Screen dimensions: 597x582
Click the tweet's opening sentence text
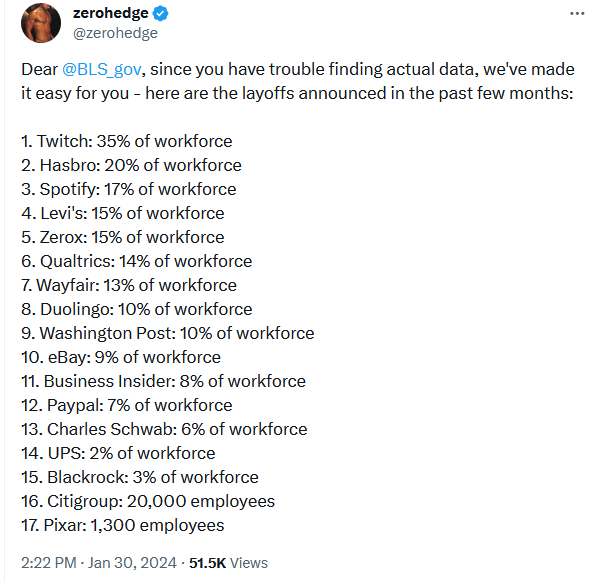click(x=298, y=81)
